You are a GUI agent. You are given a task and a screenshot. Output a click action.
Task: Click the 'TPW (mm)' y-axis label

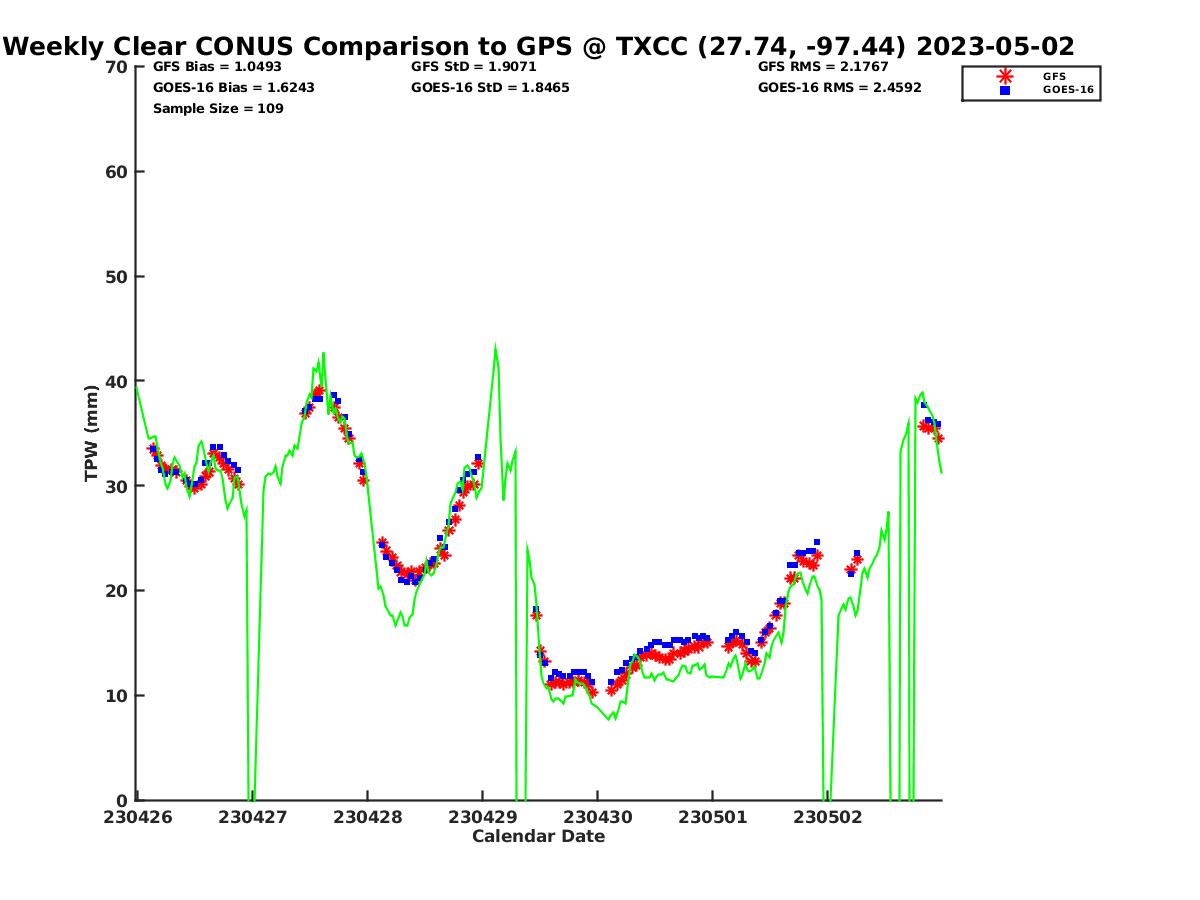pos(92,433)
